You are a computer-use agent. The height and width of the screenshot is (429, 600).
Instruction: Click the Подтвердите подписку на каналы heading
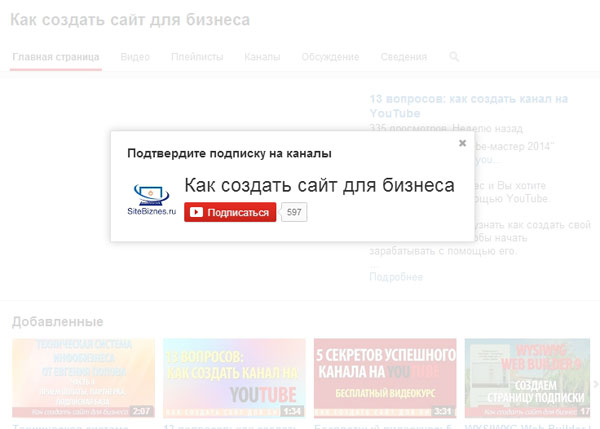pyautogui.click(x=229, y=153)
